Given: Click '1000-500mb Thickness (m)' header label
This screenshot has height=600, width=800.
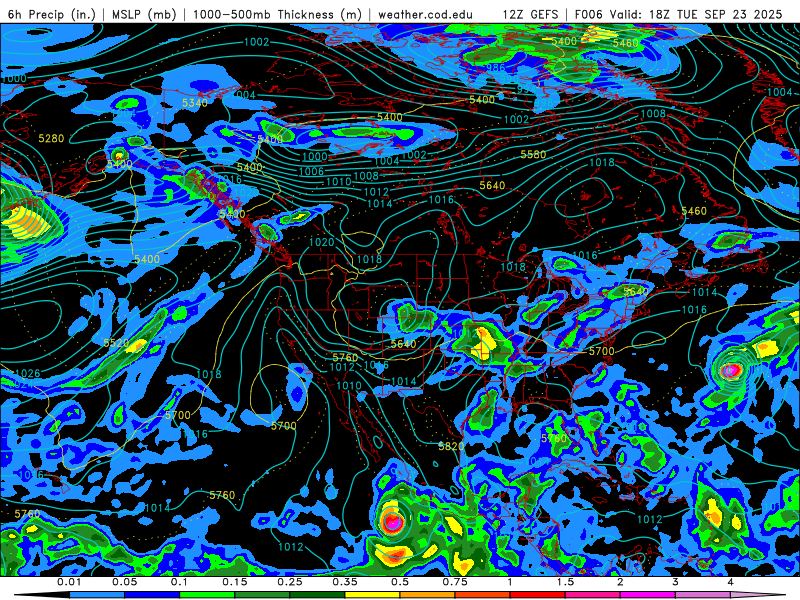Looking at the screenshot, I should 277,14.
